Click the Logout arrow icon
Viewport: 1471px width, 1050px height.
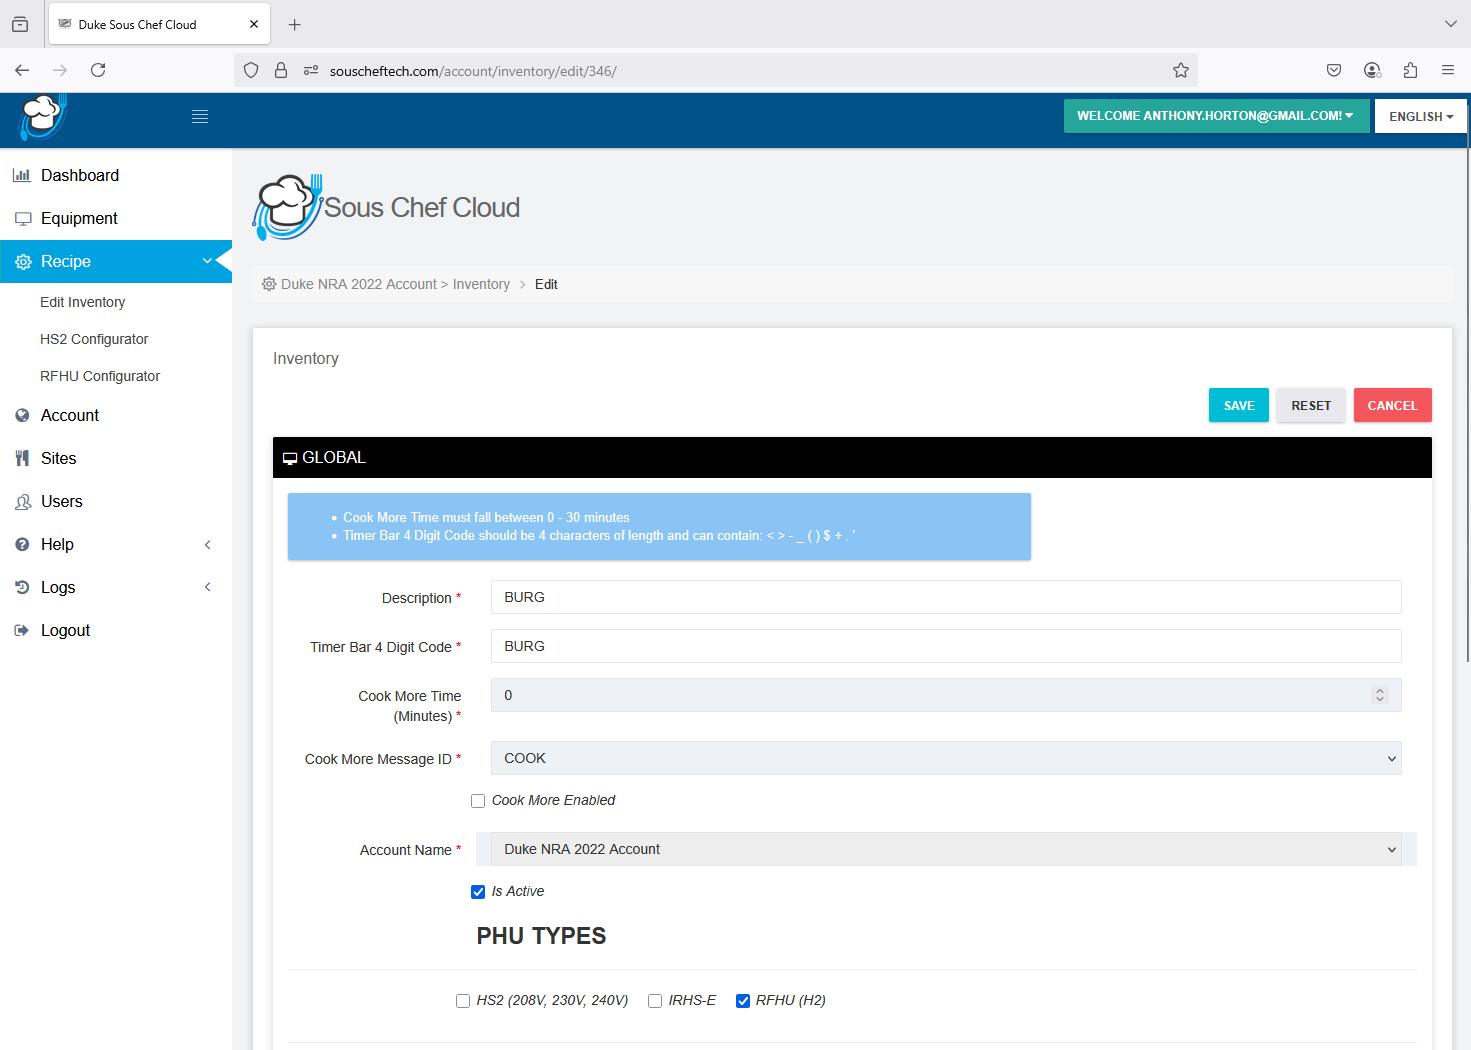click(x=22, y=630)
